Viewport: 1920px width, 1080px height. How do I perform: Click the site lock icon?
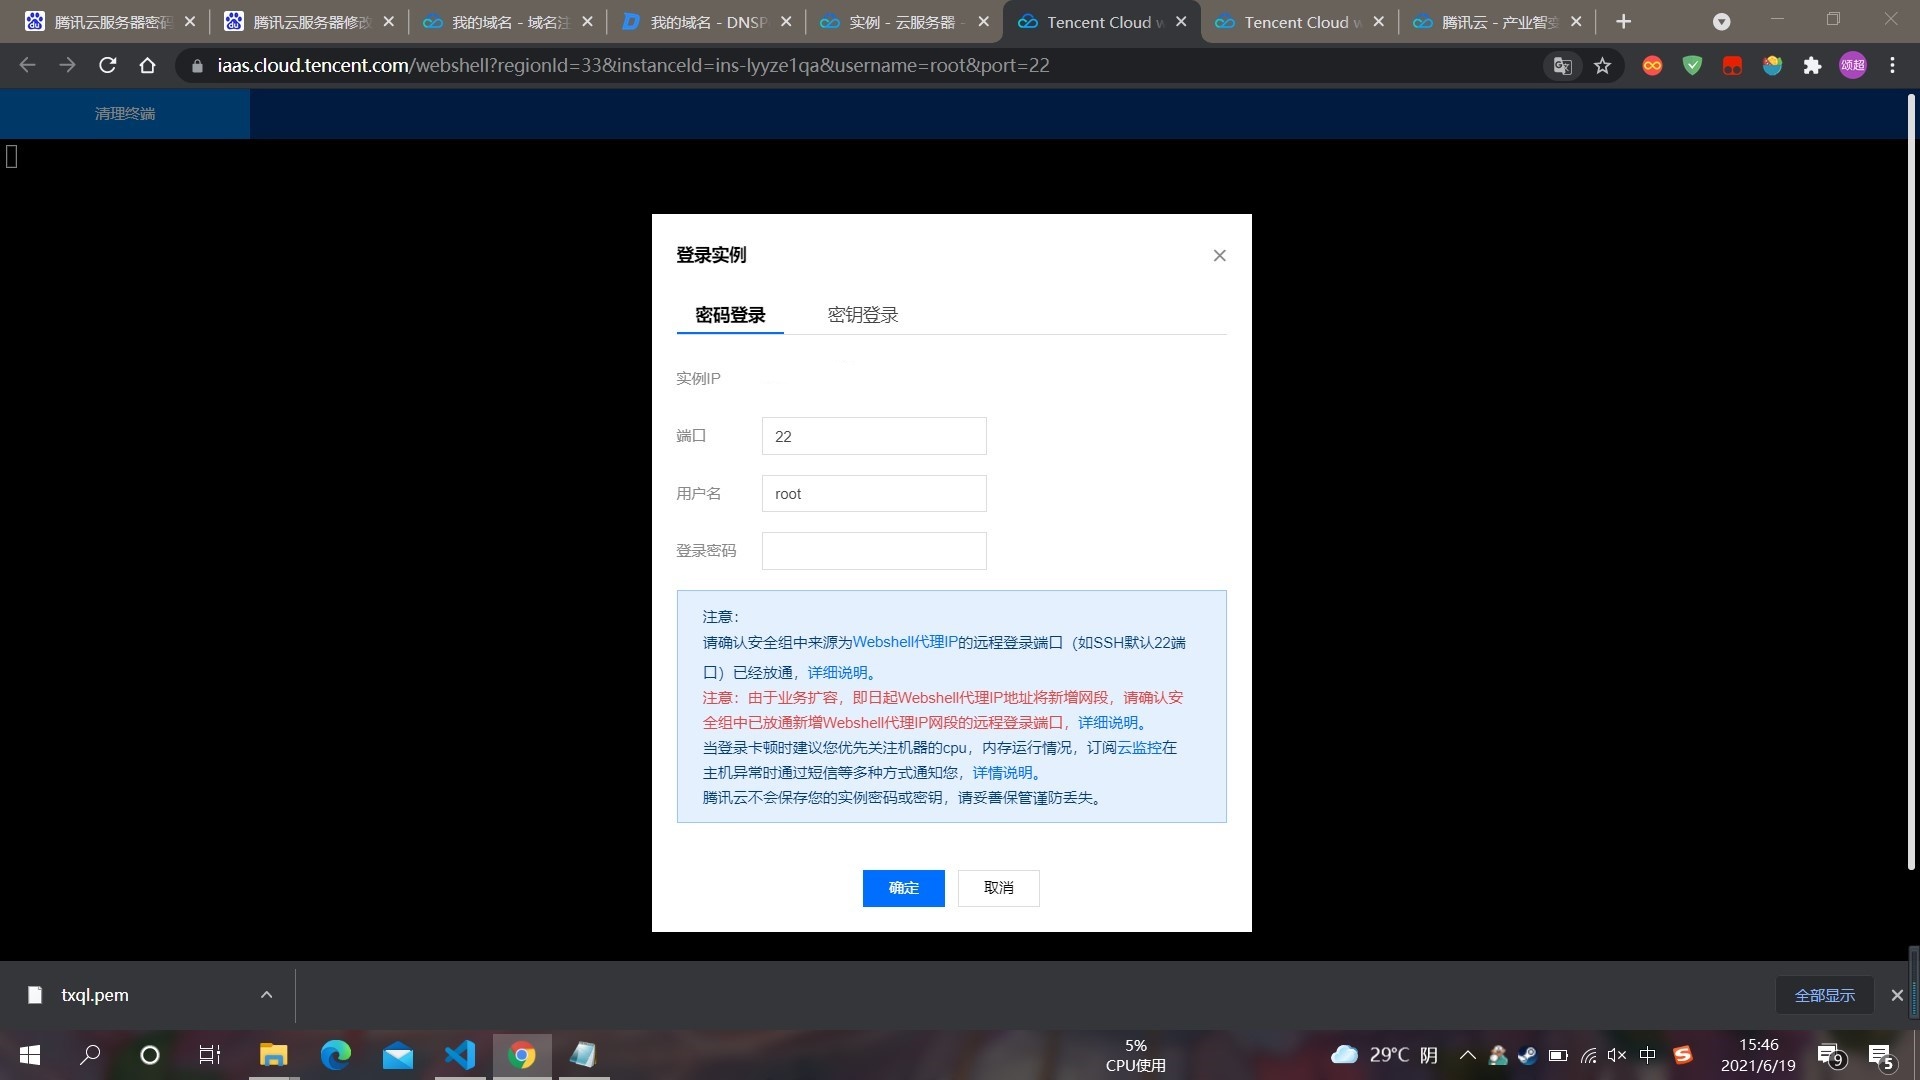[x=197, y=66]
